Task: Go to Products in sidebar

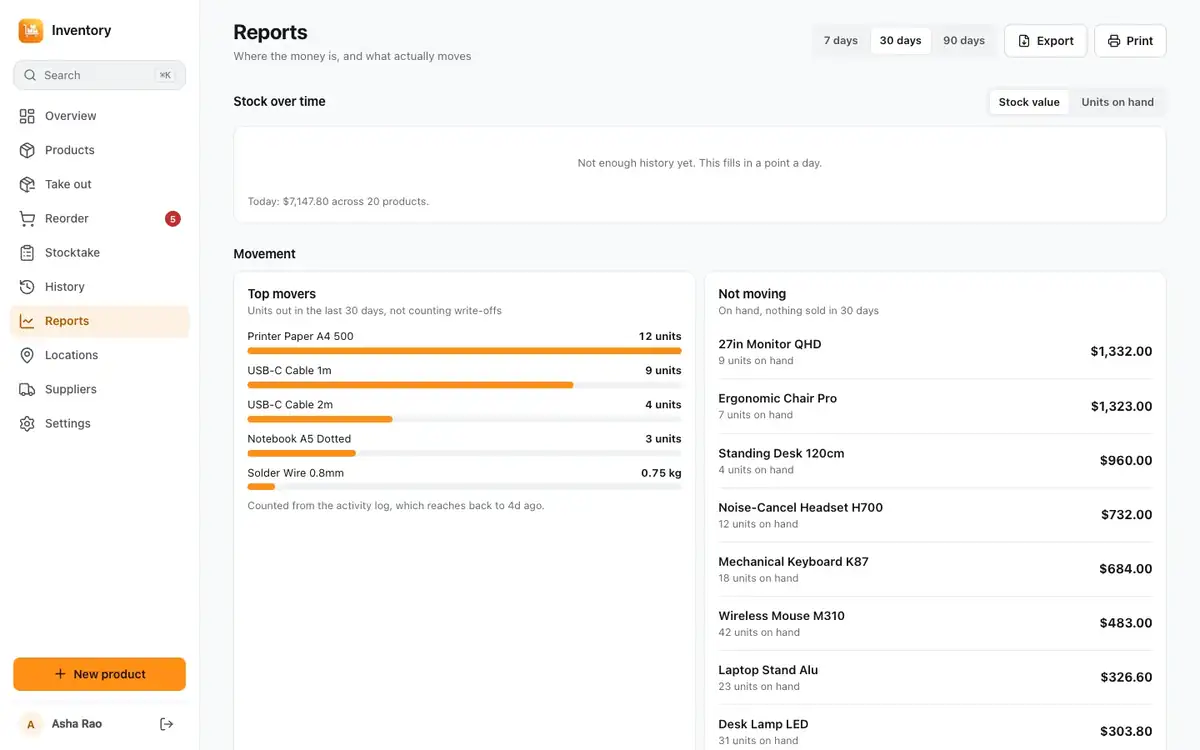Action: 99,150
